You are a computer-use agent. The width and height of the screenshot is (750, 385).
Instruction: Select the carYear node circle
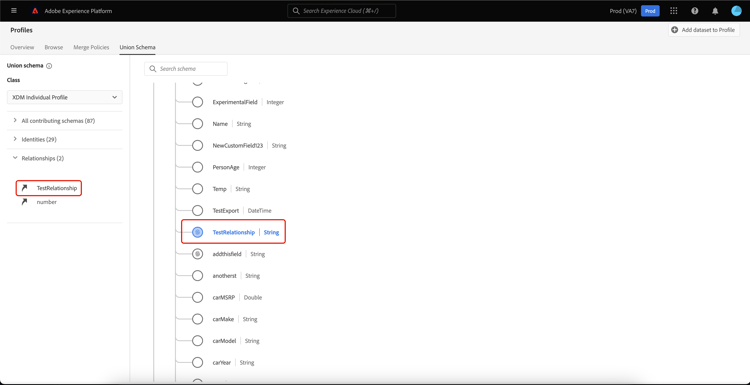(198, 363)
